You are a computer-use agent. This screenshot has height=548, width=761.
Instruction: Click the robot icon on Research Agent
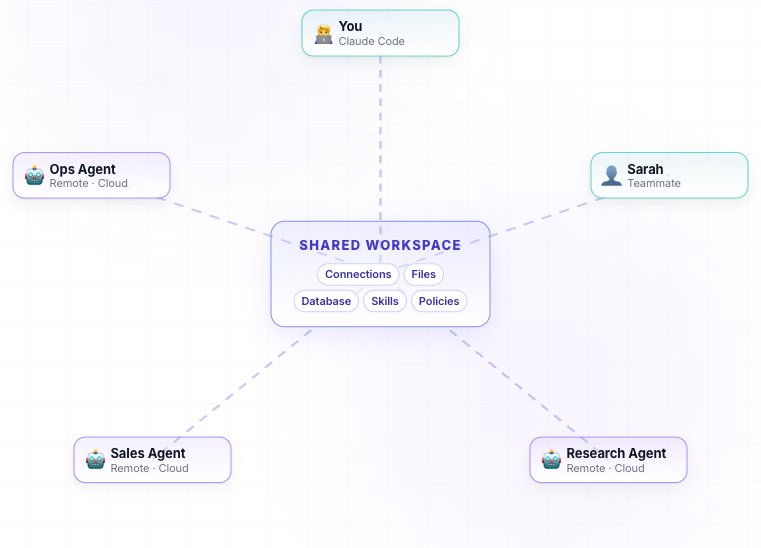(551, 459)
